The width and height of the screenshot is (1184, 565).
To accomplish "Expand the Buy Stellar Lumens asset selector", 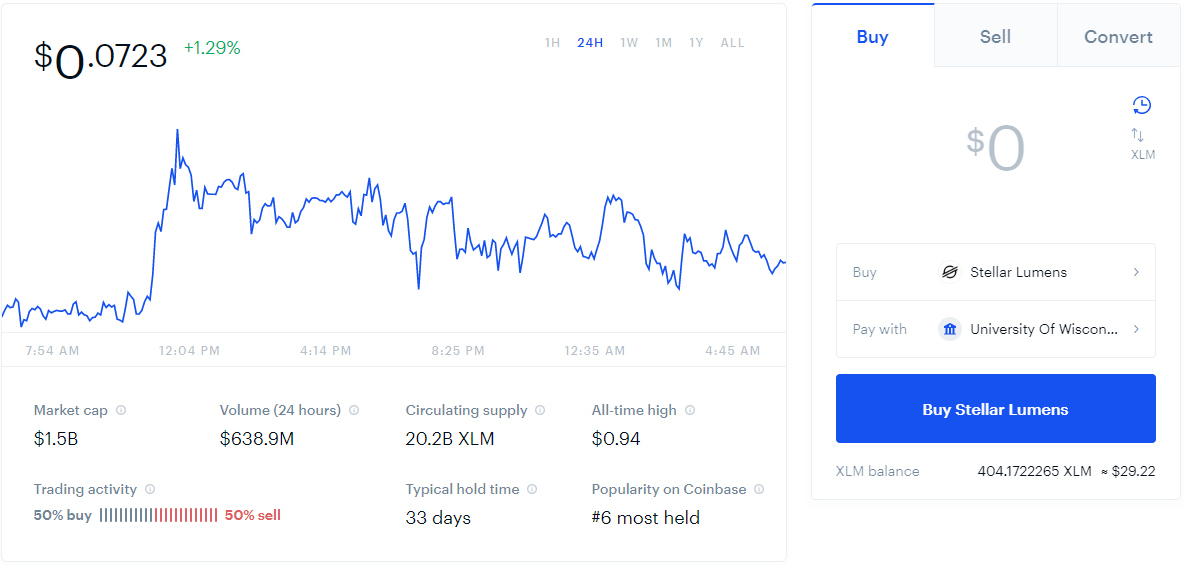I will [995, 272].
